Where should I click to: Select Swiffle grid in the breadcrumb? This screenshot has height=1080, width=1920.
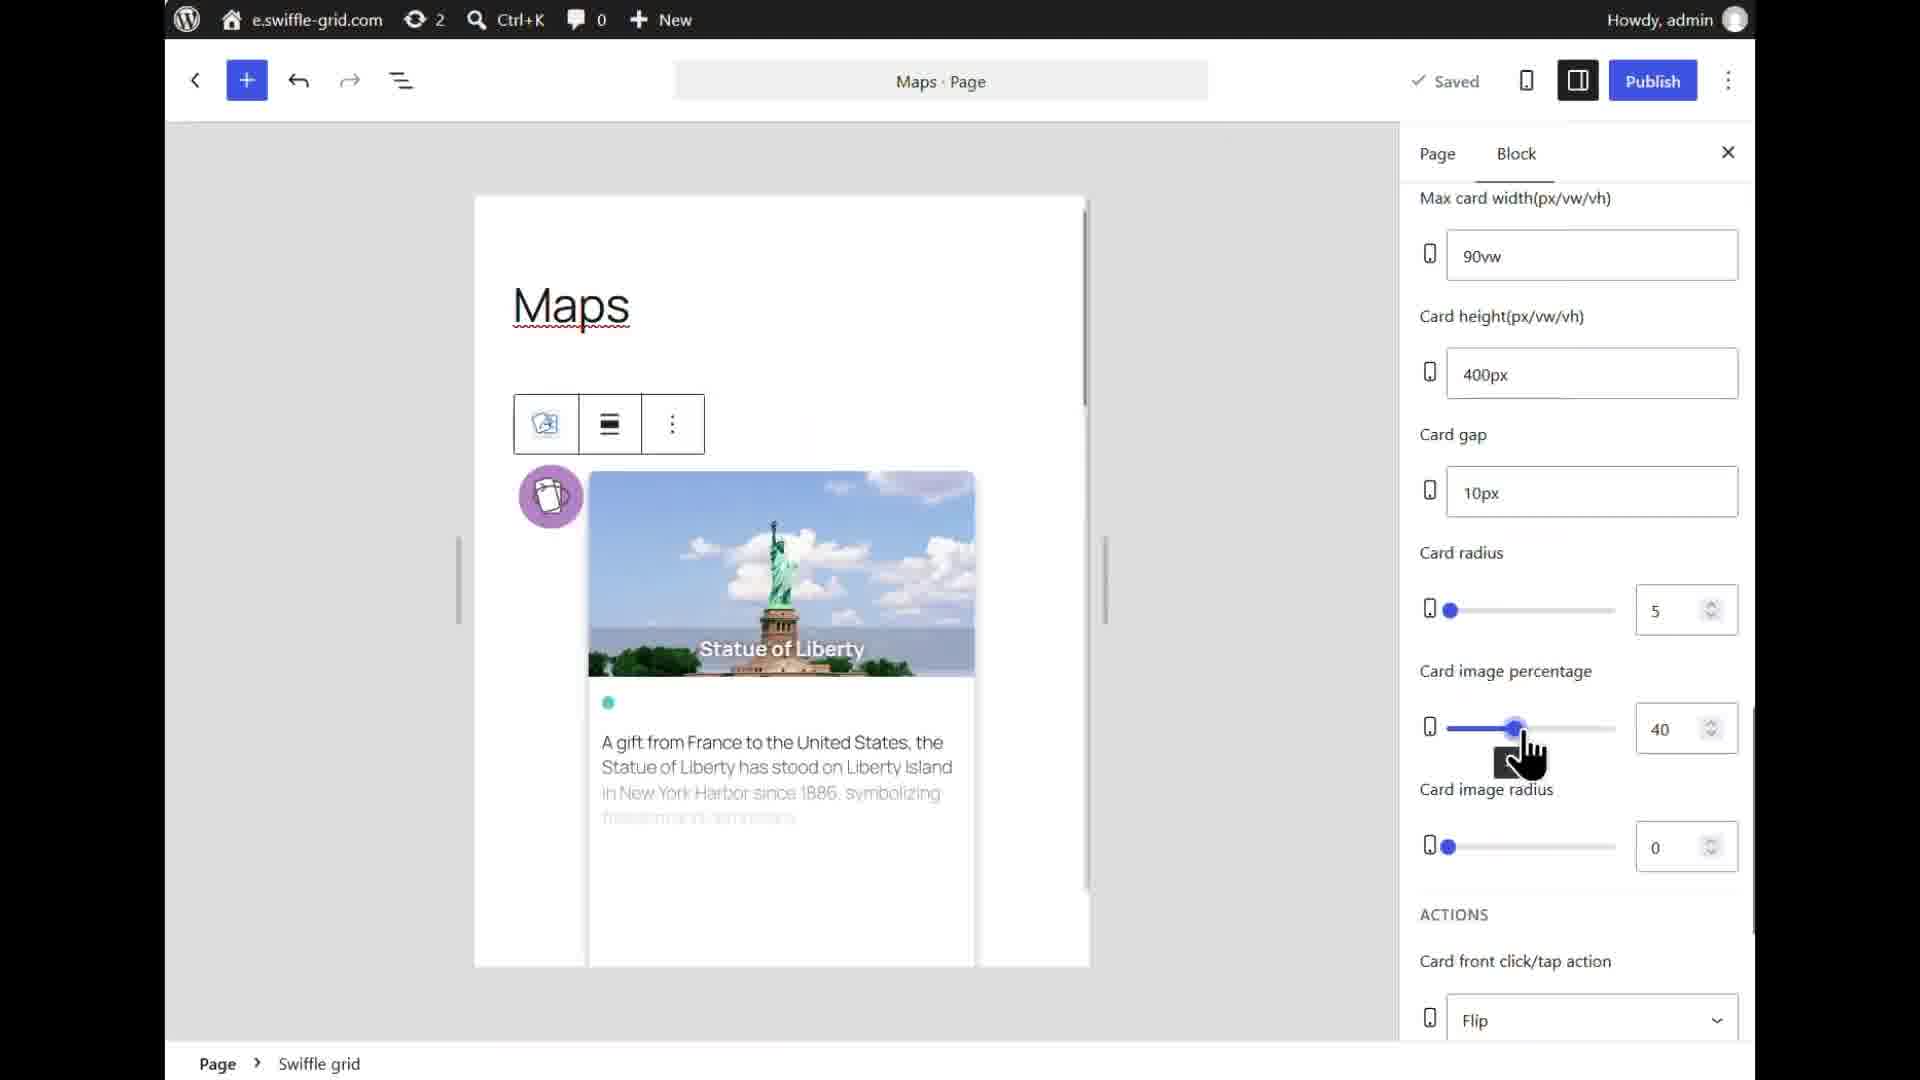319,1064
